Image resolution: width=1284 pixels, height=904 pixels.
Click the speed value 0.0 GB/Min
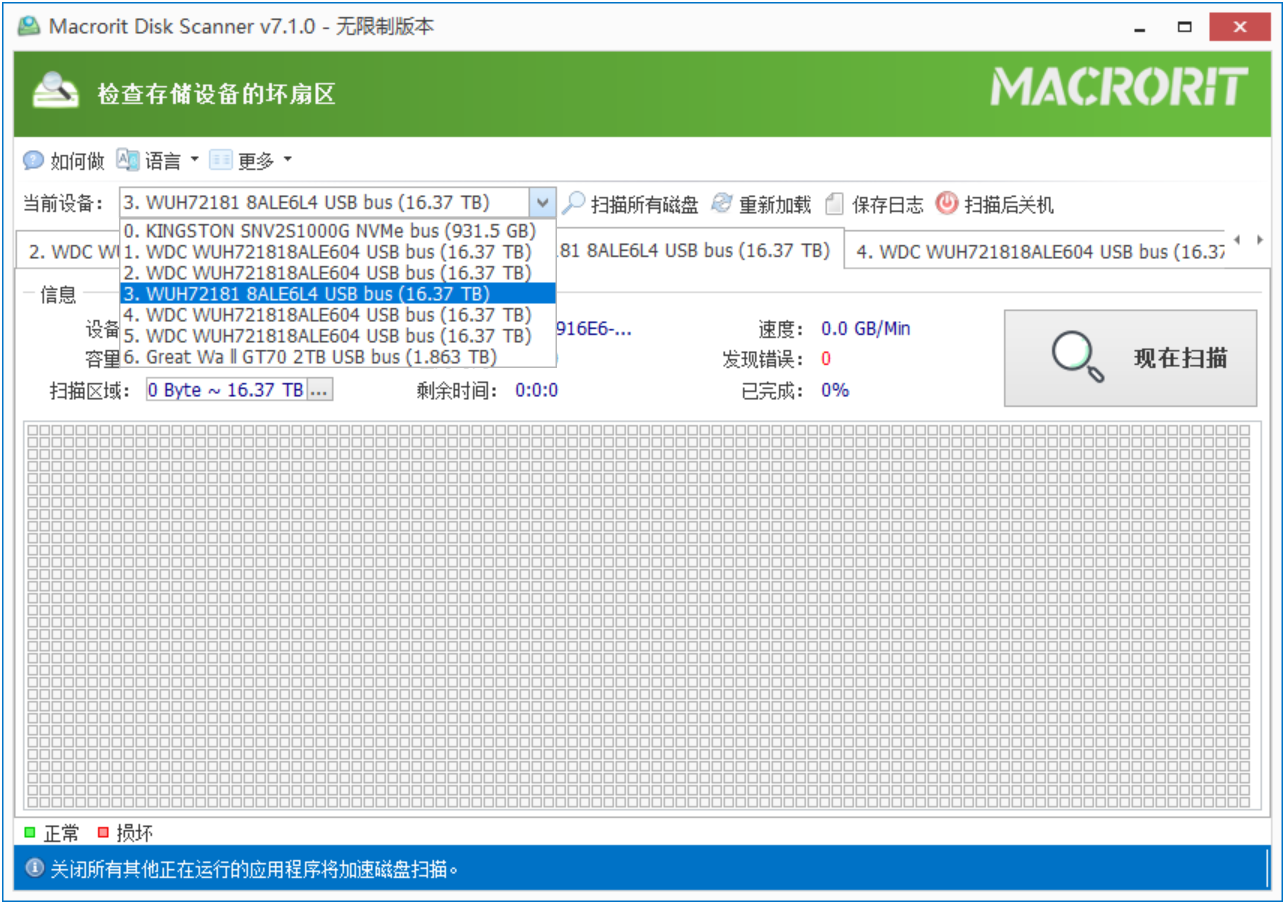pyautogui.click(x=865, y=328)
